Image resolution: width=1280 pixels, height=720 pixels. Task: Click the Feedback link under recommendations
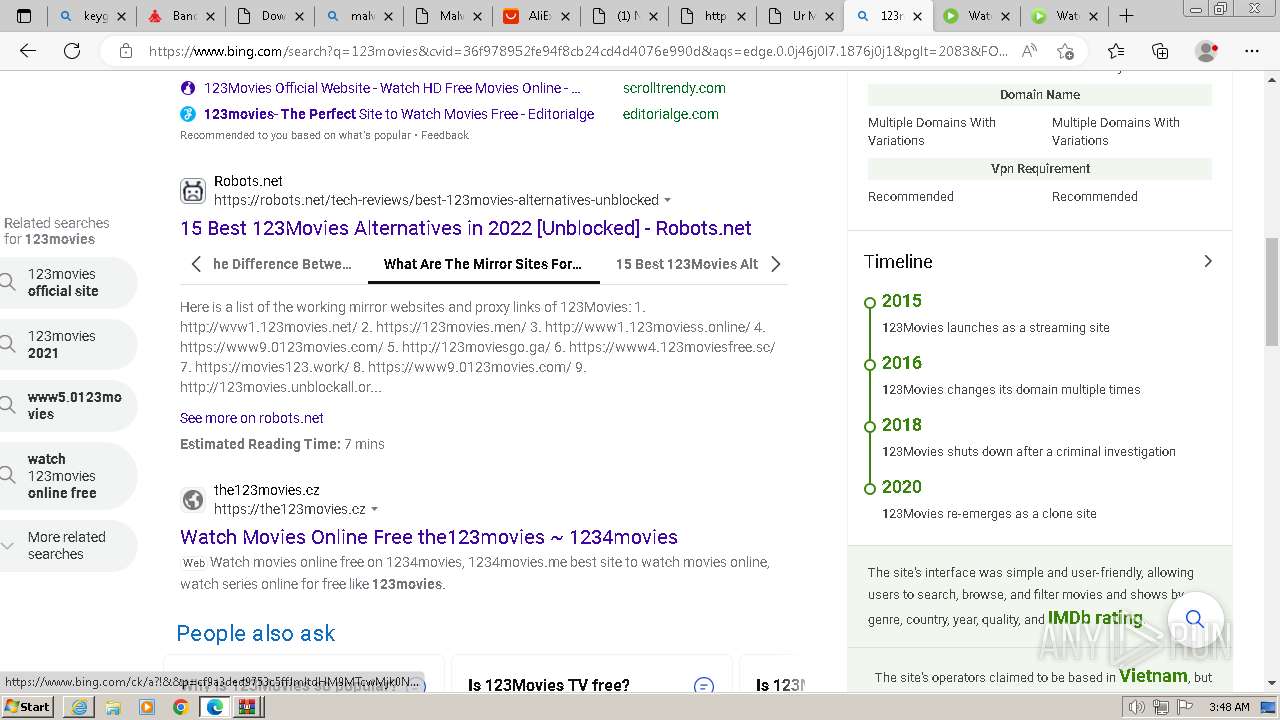444,135
